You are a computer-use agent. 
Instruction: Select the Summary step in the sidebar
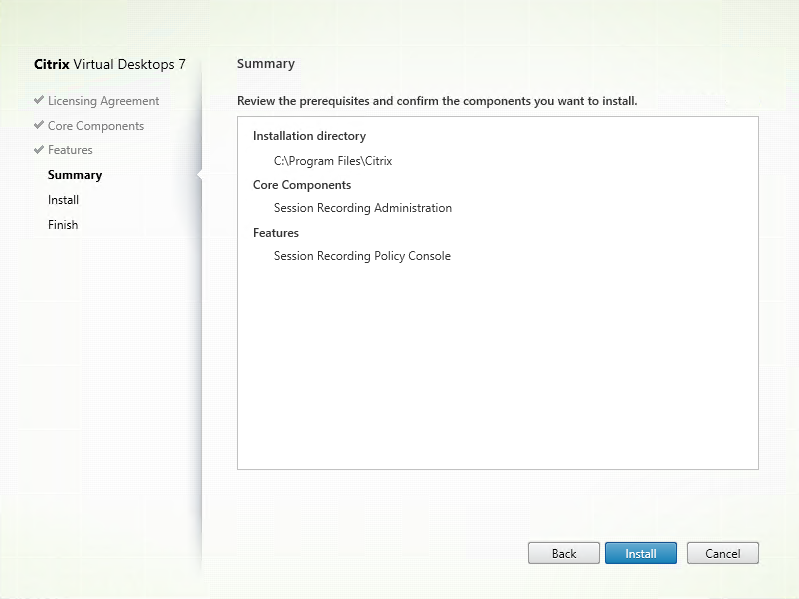(75, 175)
